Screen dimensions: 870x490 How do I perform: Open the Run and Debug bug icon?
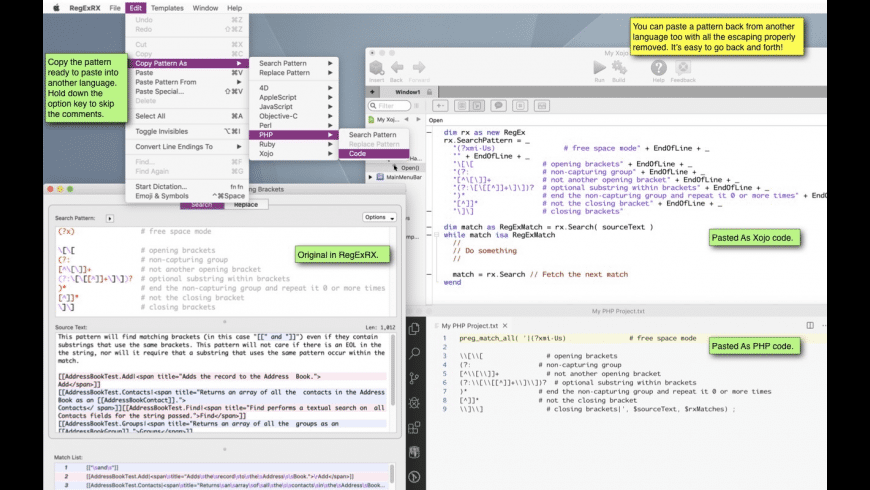(415, 402)
